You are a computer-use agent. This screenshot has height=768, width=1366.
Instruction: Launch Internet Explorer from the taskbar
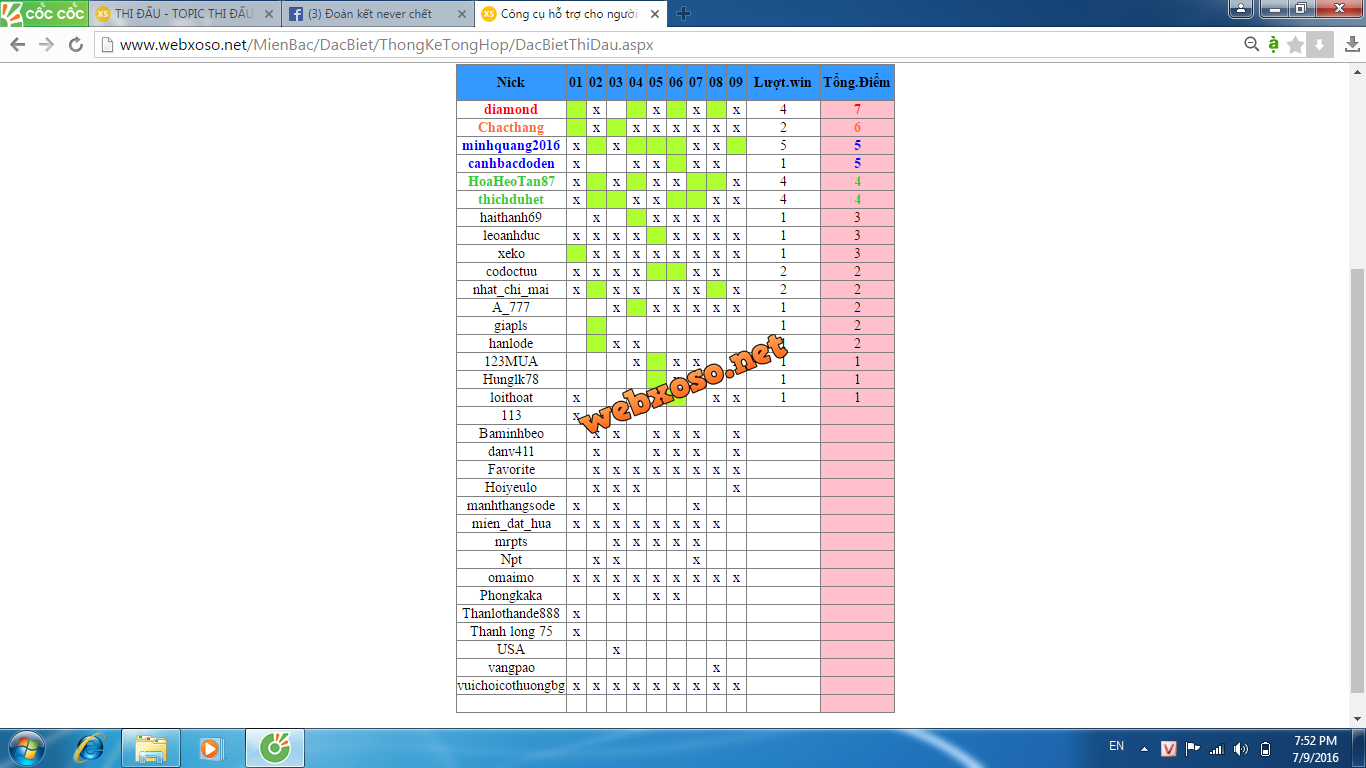[x=90, y=748]
